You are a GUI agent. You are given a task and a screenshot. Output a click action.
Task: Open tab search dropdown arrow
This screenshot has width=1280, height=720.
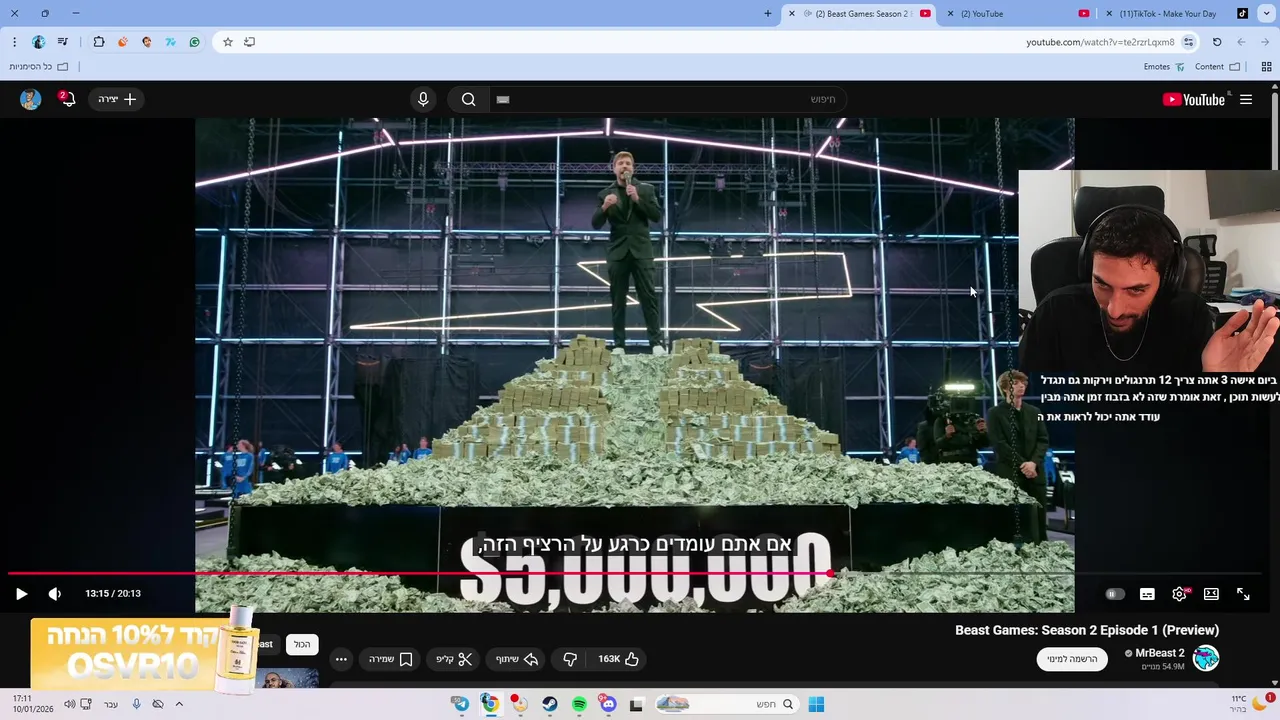pos(1266,14)
